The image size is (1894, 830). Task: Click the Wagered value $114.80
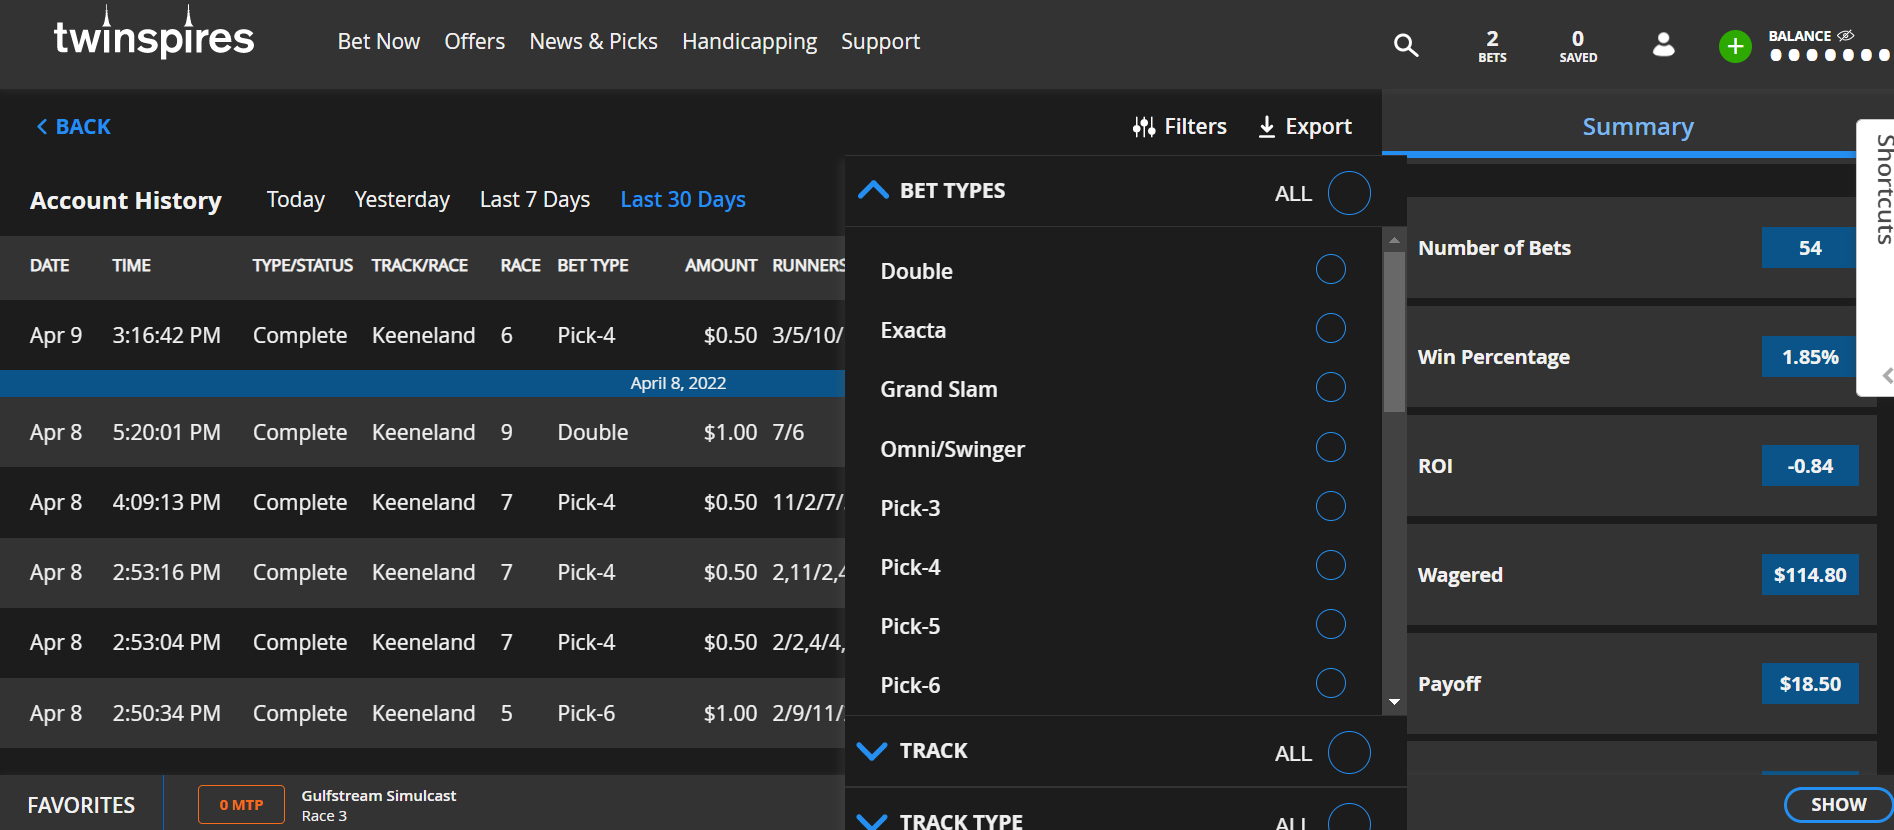(x=1809, y=574)
